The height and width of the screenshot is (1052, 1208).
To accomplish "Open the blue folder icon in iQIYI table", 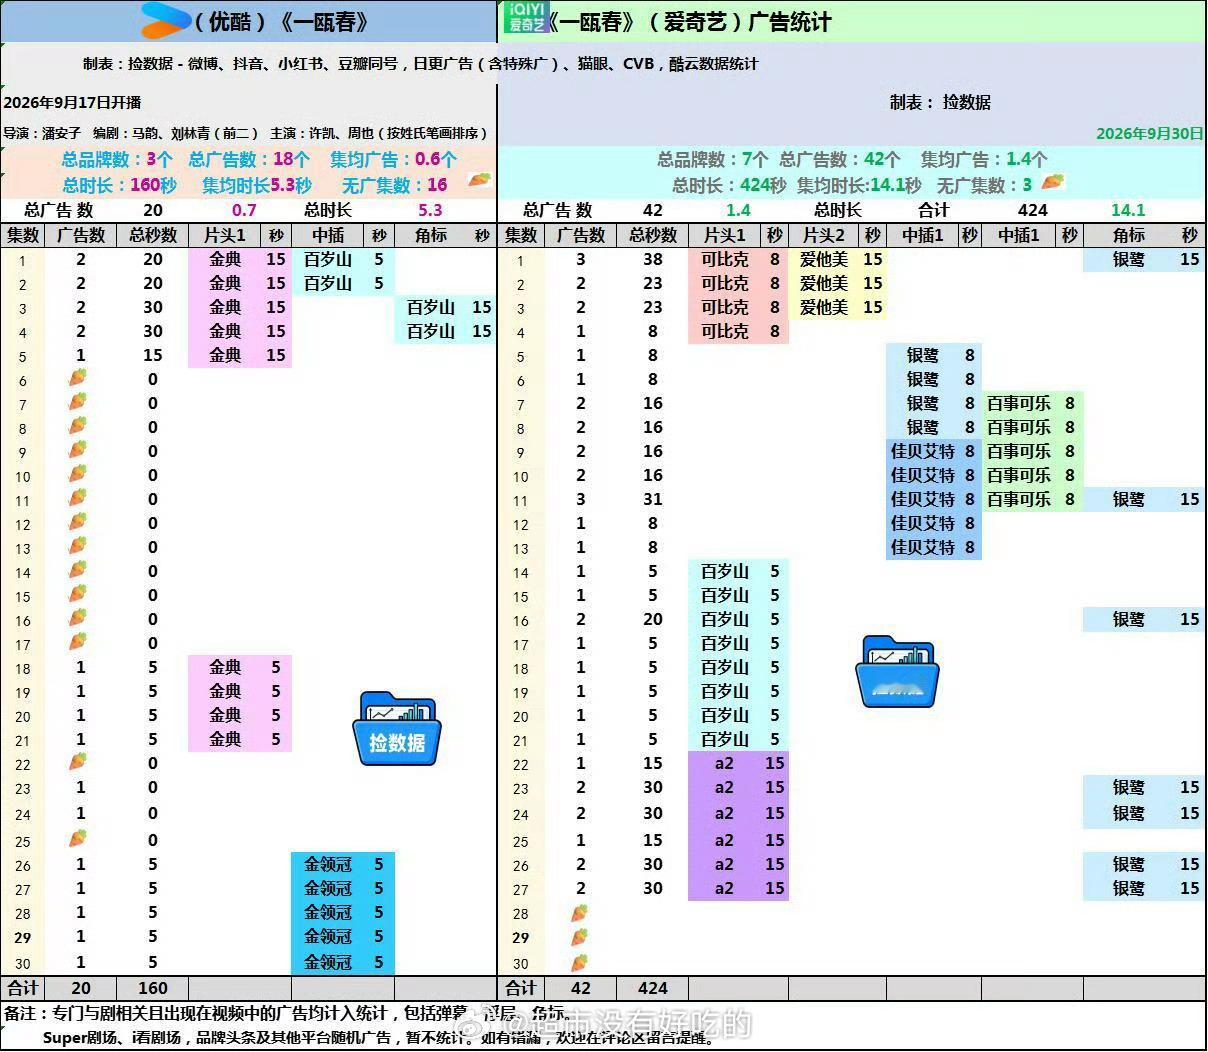I will coord(897,671).
